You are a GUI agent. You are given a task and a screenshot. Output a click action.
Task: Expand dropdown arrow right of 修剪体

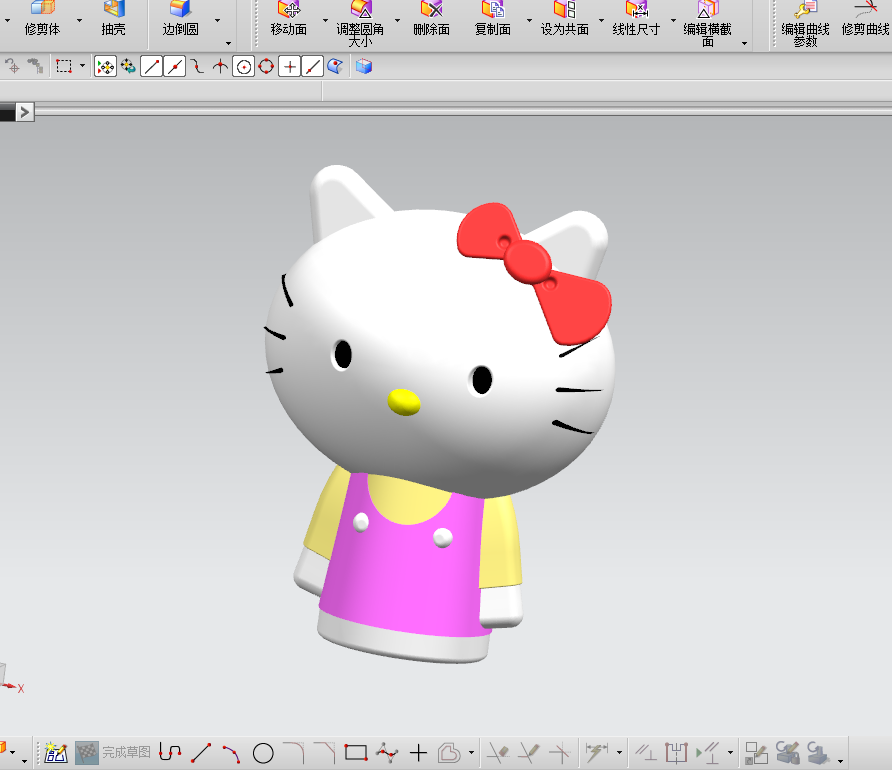[x=79, y=20]
